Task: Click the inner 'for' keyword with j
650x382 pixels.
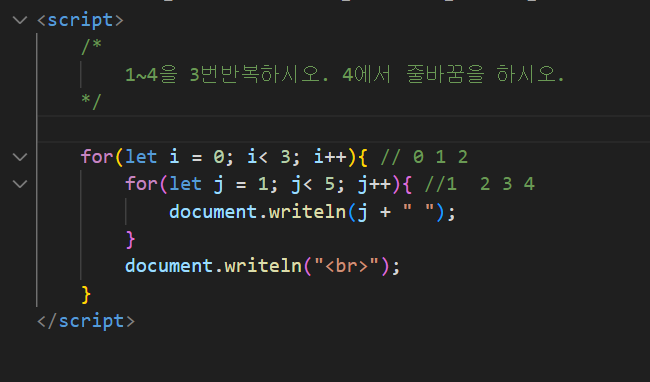Action: click(141, 184)
